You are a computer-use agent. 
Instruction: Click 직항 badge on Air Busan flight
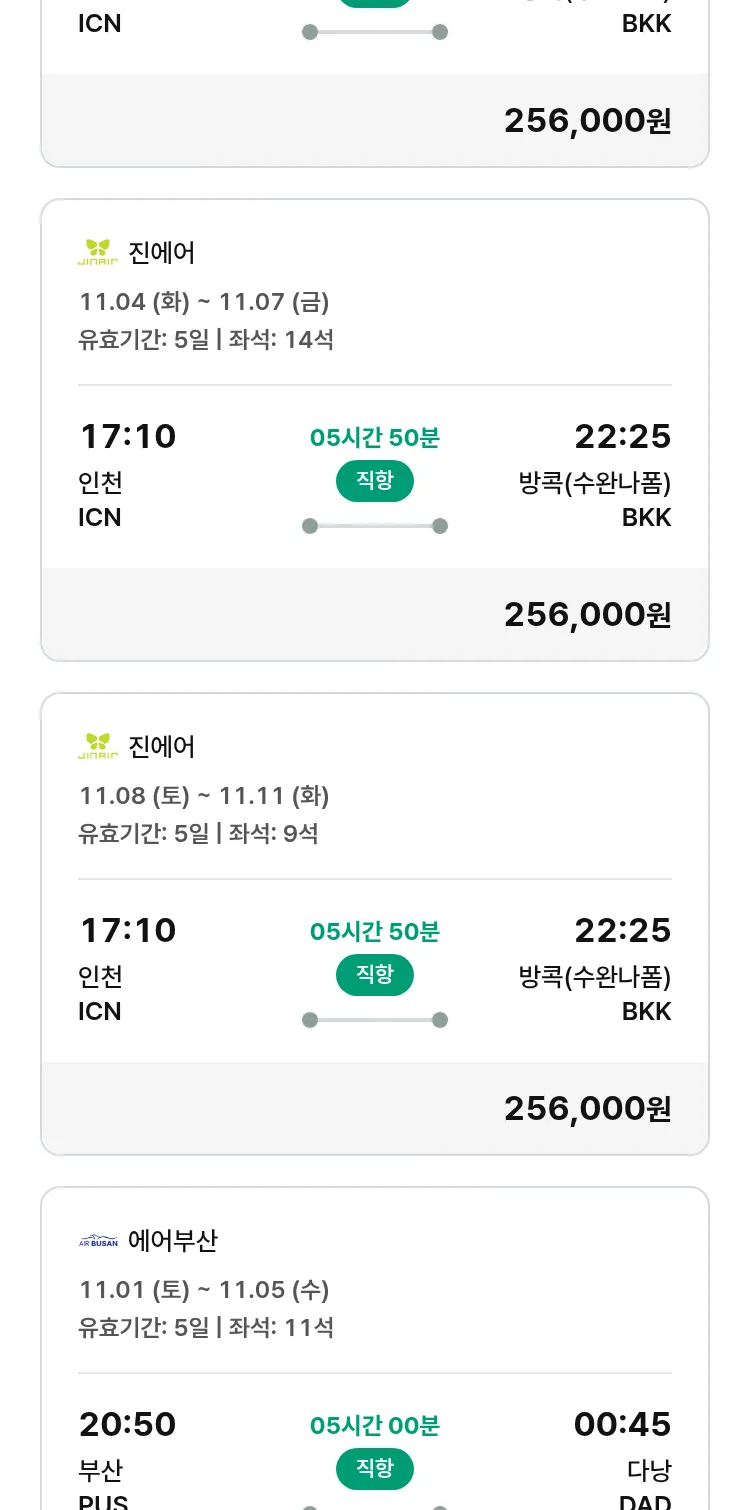pyautogui.click(x=374, y=1469)
